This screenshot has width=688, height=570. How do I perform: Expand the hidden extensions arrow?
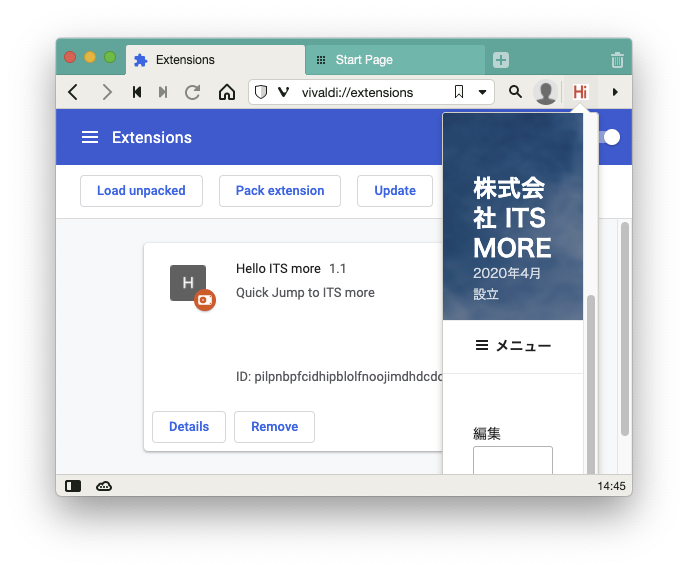click(x=615, y=92)
